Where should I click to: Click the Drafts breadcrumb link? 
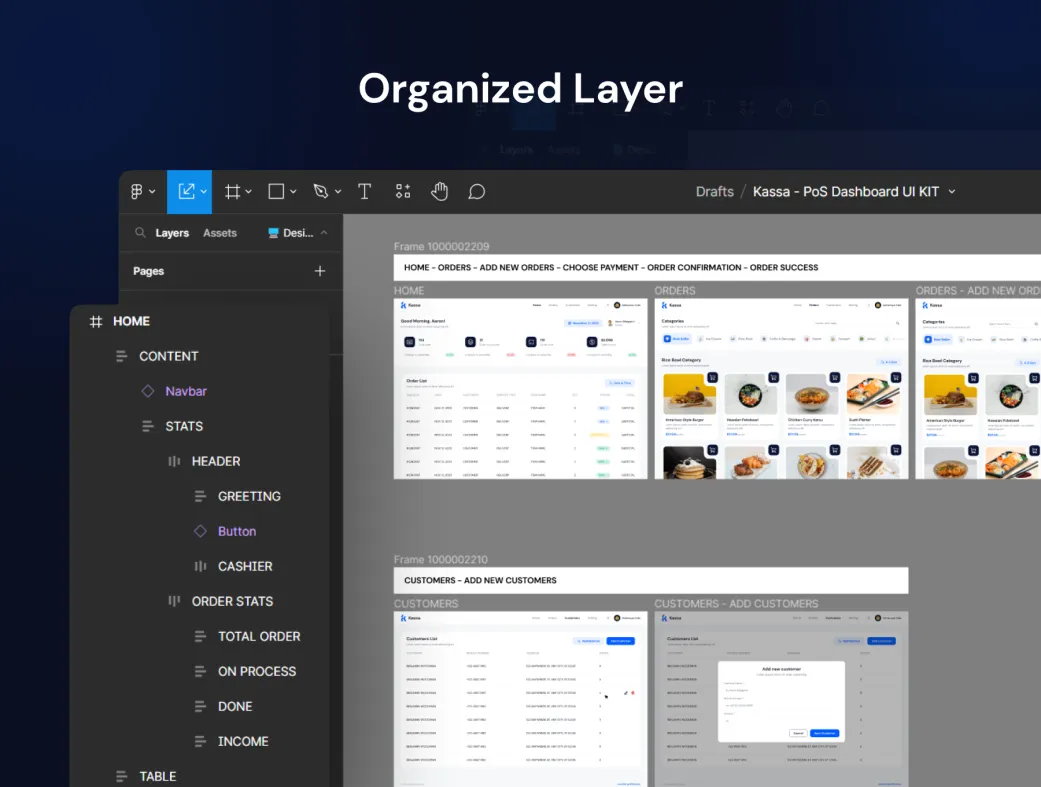tap(714, 192)
